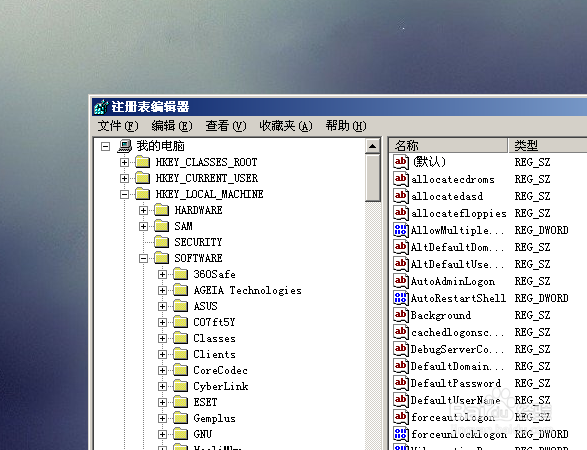Expand the 360Safe key
This screenshot has width=587, height=450.
[162, 274]
